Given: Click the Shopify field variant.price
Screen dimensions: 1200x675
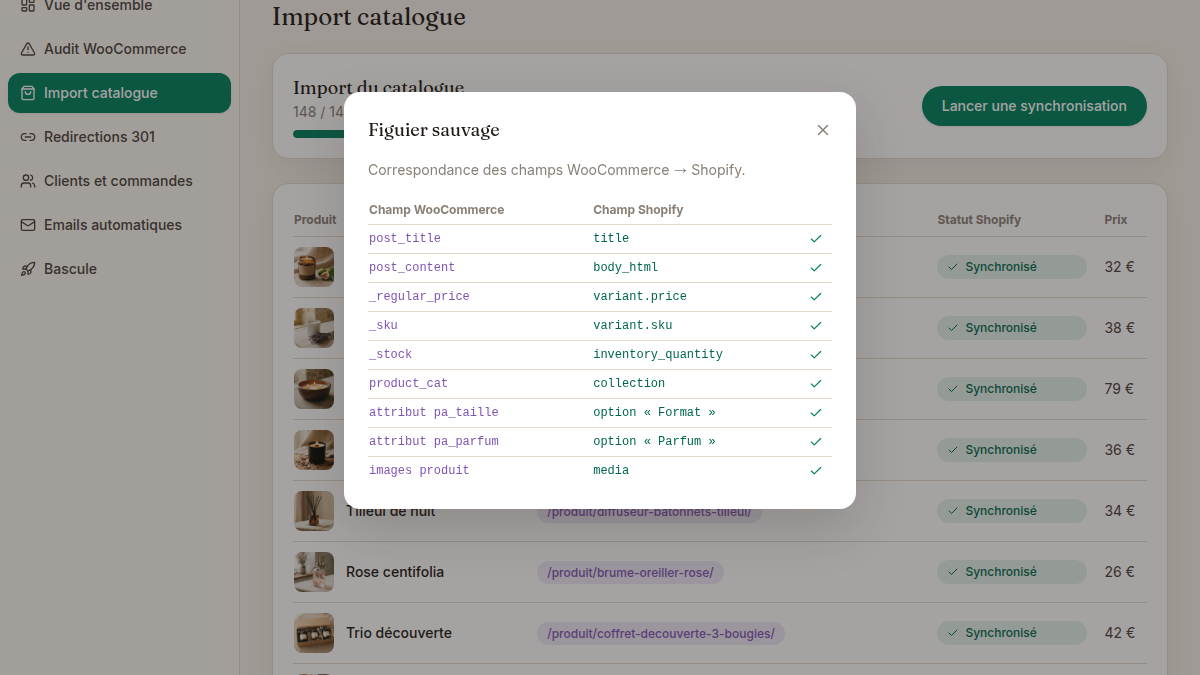Looking at the screenshot, I should pyautogui.click(x=640, y=297).
